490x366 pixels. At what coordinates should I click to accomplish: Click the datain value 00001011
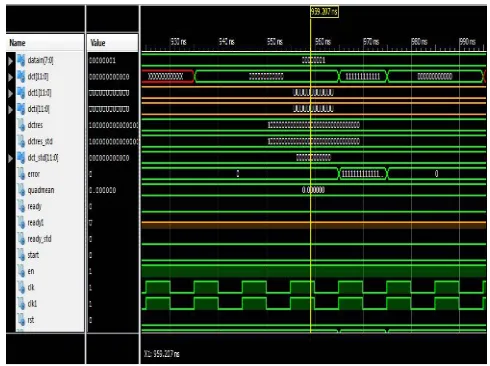[102, 61]
